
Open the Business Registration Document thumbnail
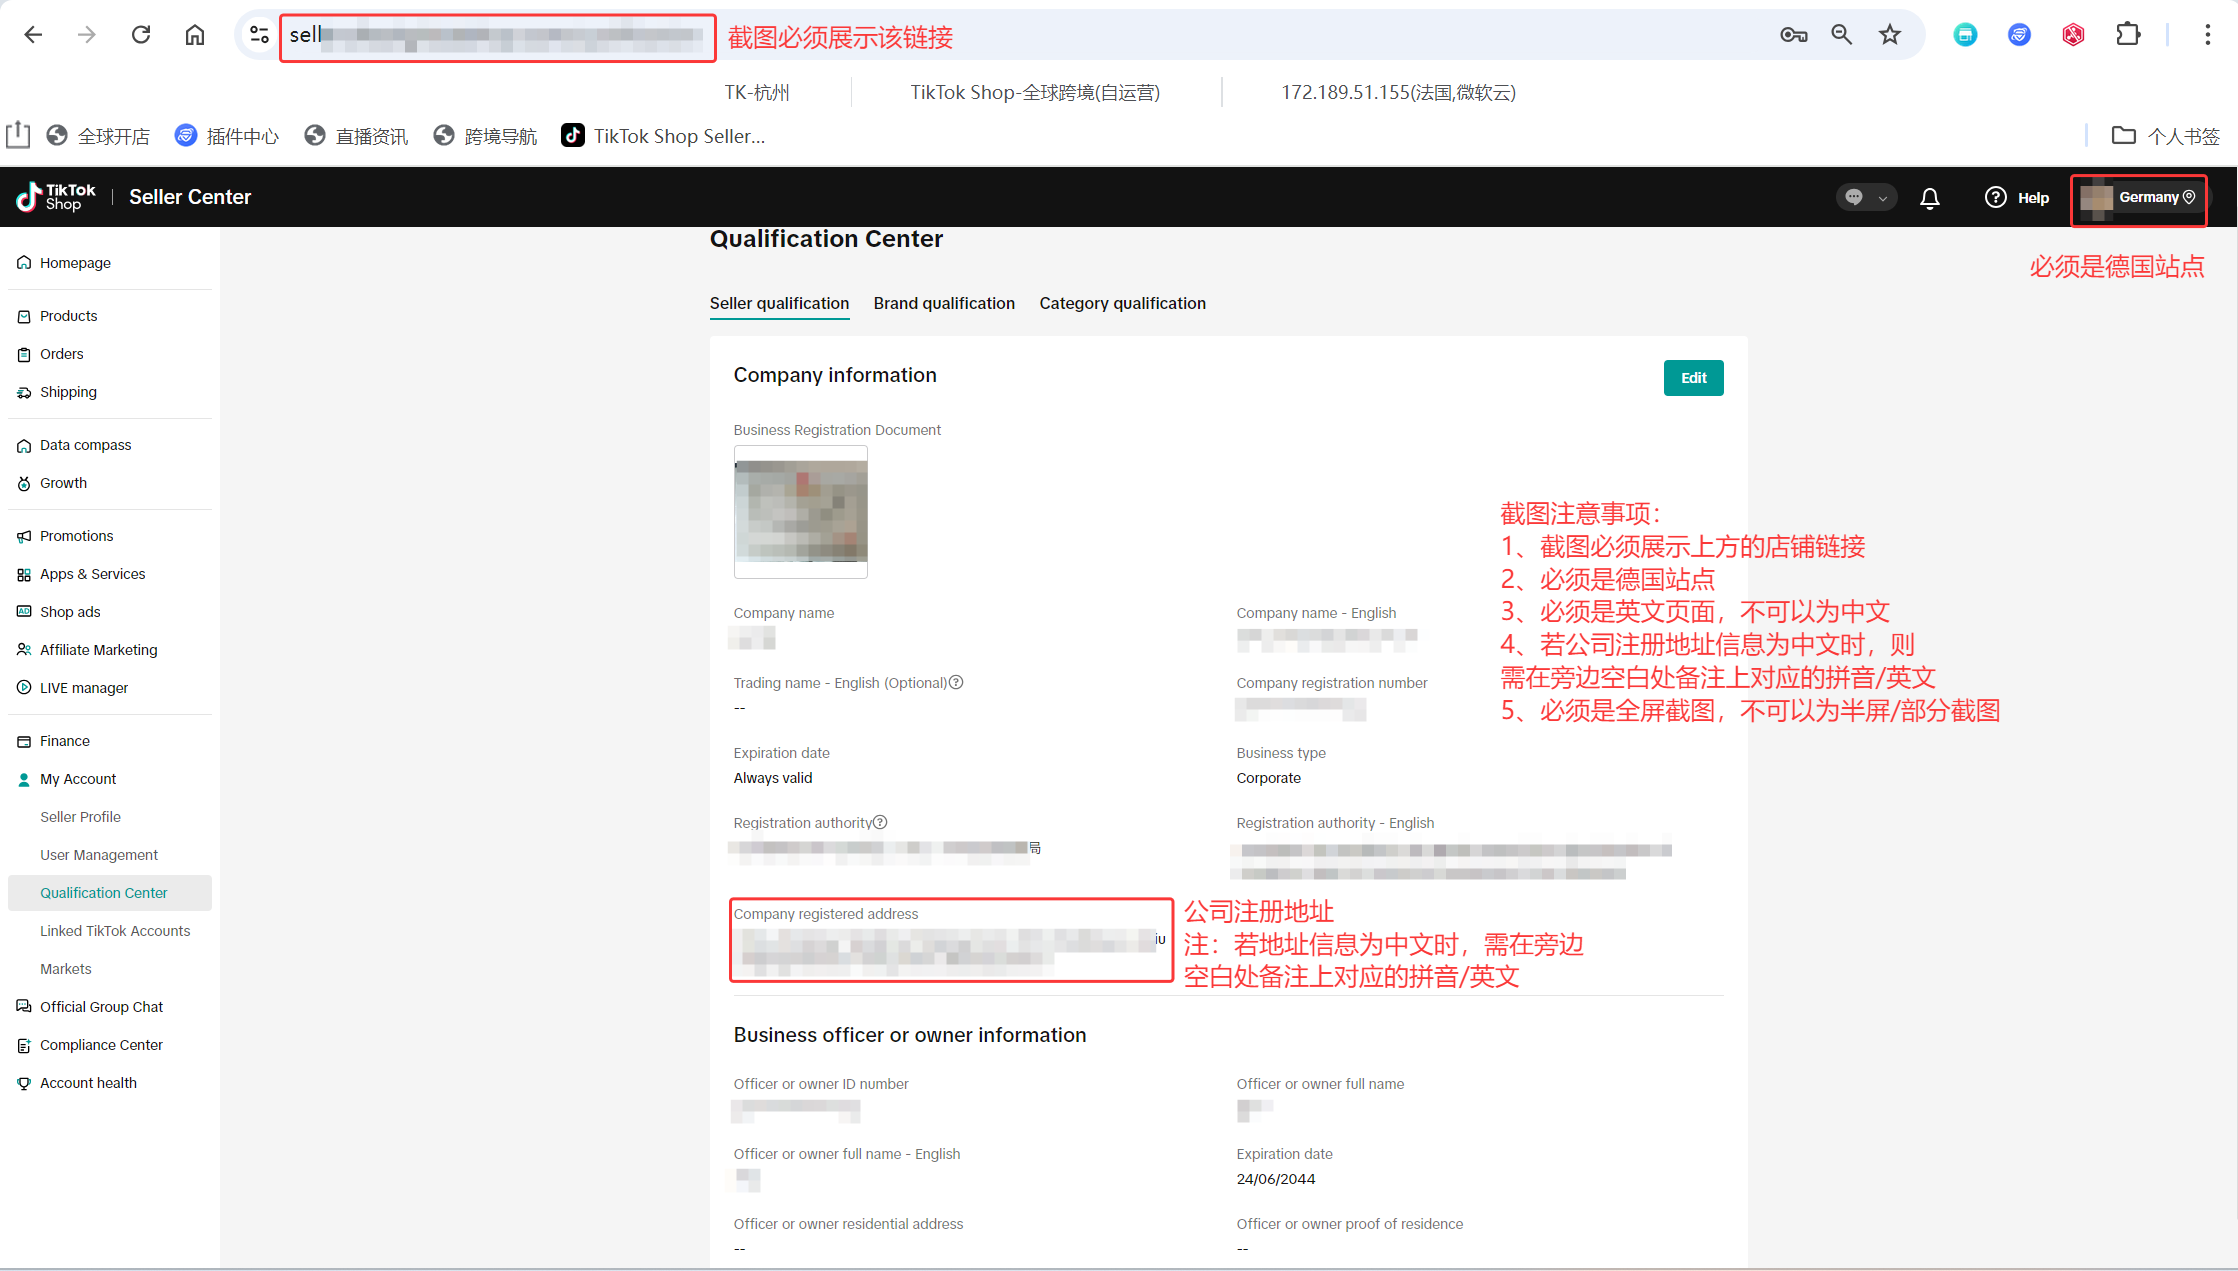pyautogui.click(x=801, y=512)
